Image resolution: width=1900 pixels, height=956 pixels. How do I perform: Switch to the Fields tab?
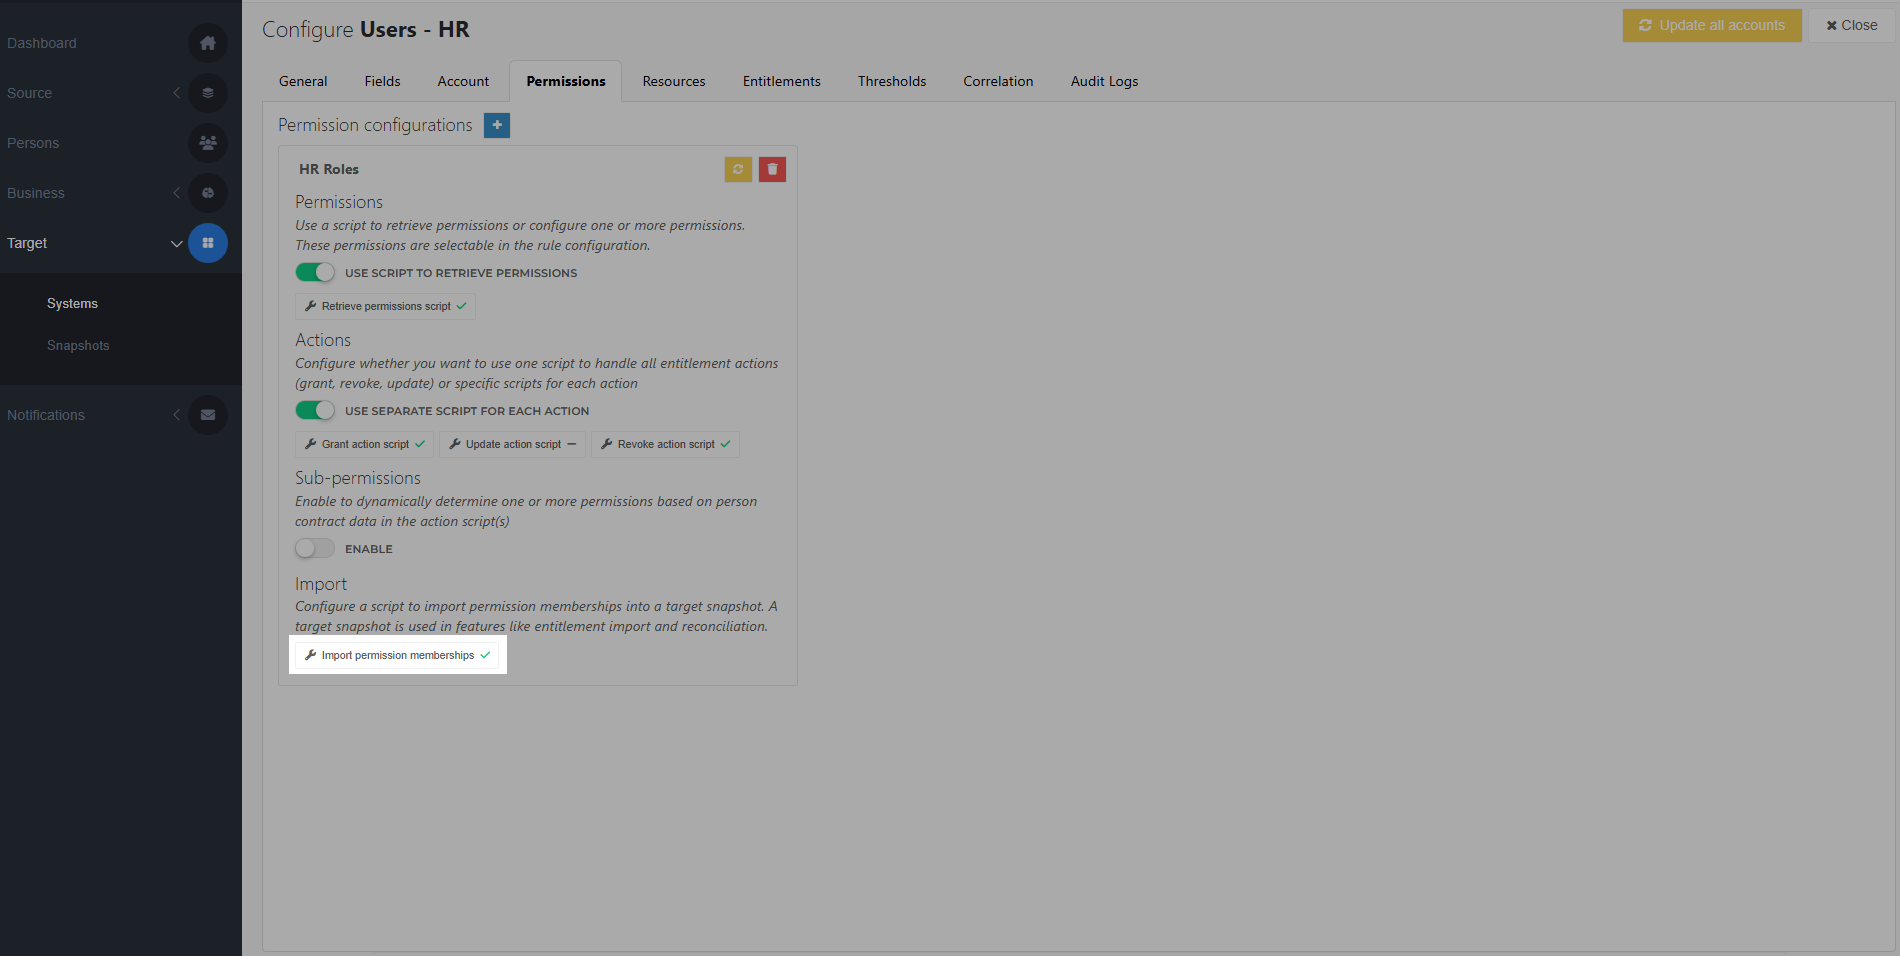coord(382,81)
